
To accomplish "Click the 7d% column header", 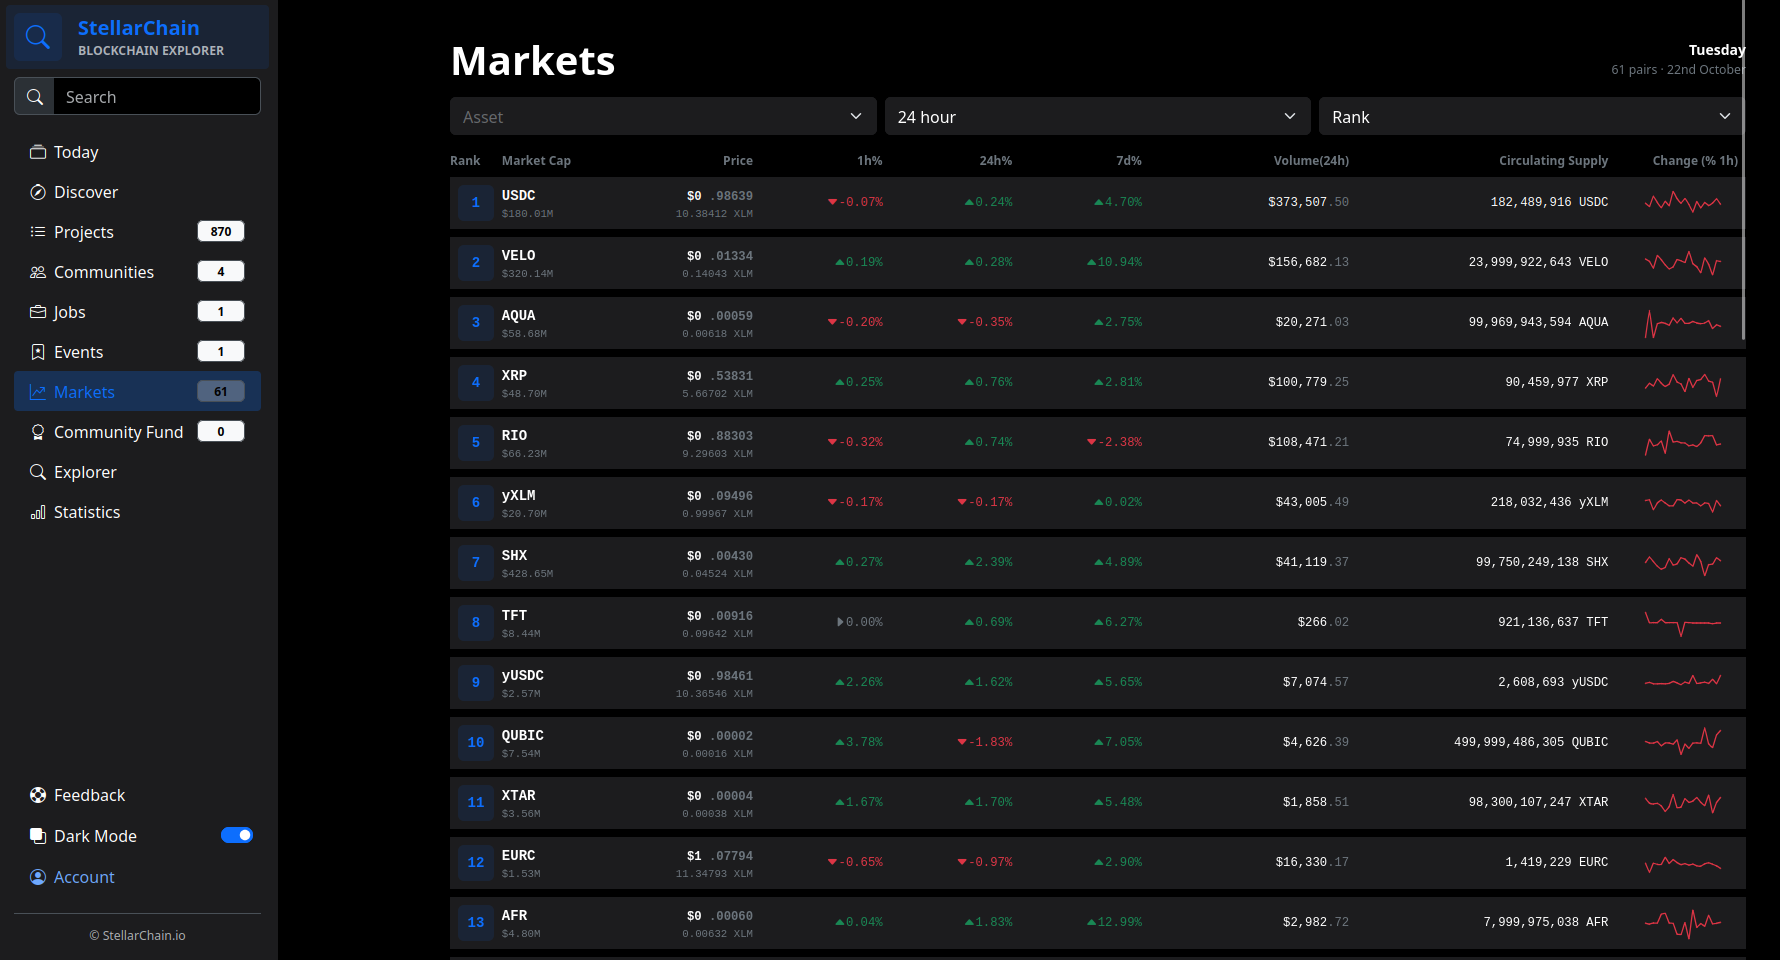I will click(1129, 160).
